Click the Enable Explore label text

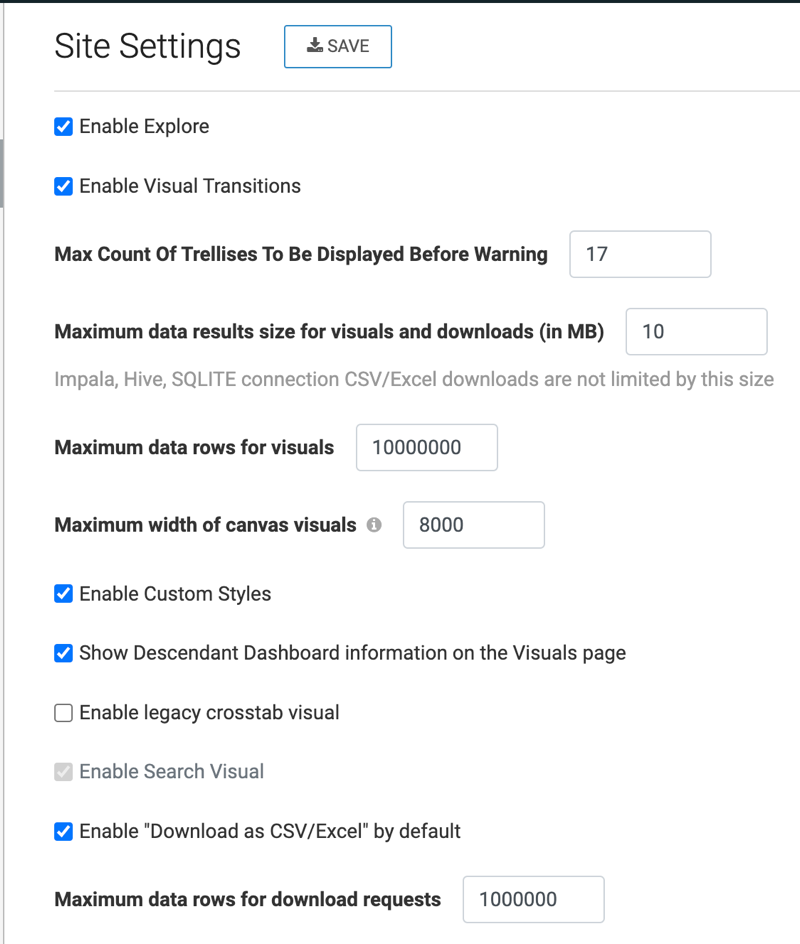pyautogui.click(x=144, y=126)
